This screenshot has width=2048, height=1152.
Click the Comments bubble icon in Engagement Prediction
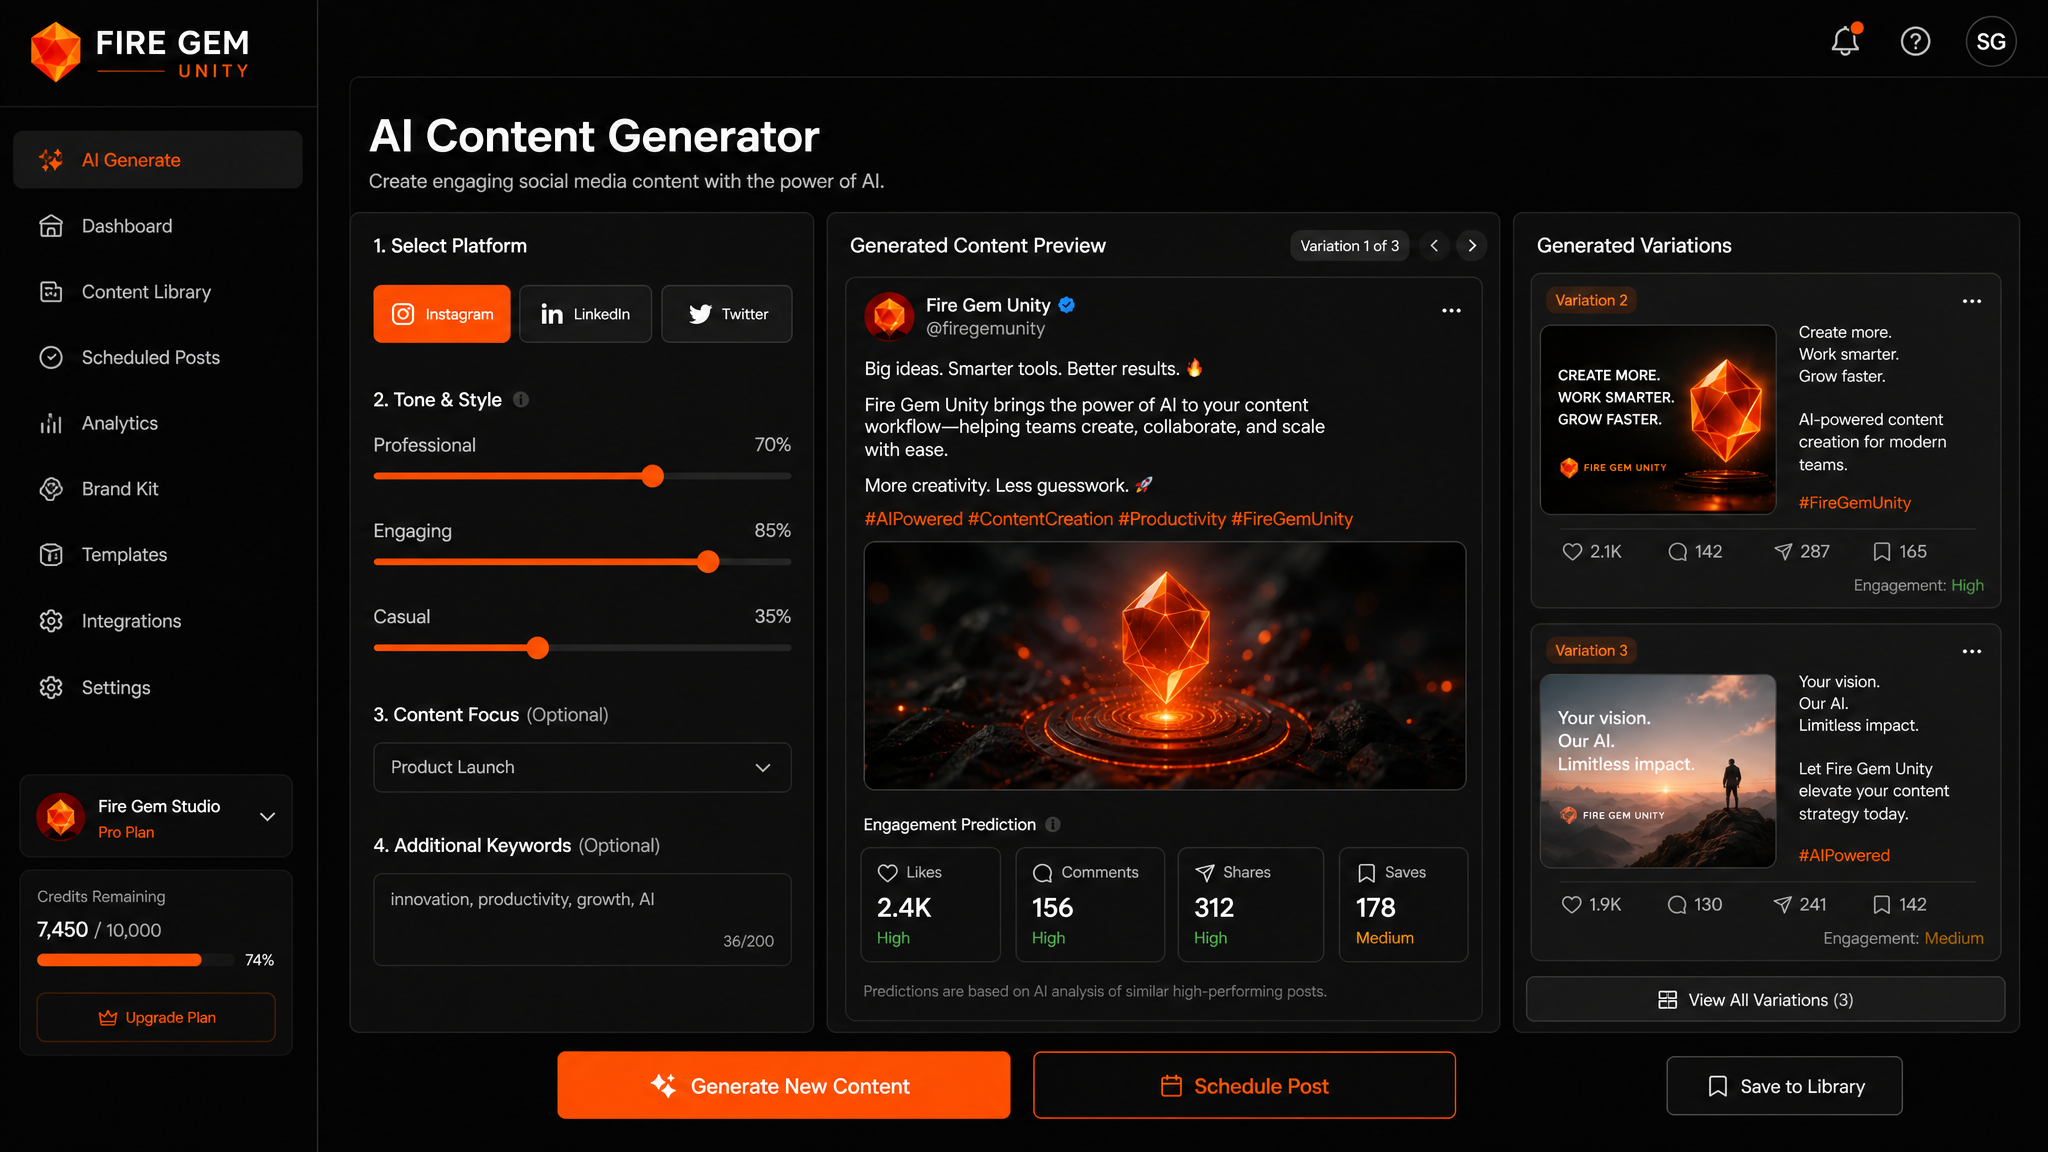[1042, 873]
